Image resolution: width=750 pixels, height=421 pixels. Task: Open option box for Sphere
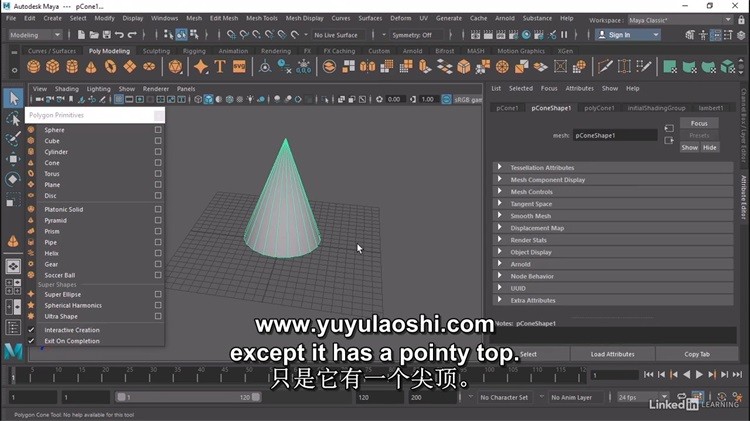point(158,130)
